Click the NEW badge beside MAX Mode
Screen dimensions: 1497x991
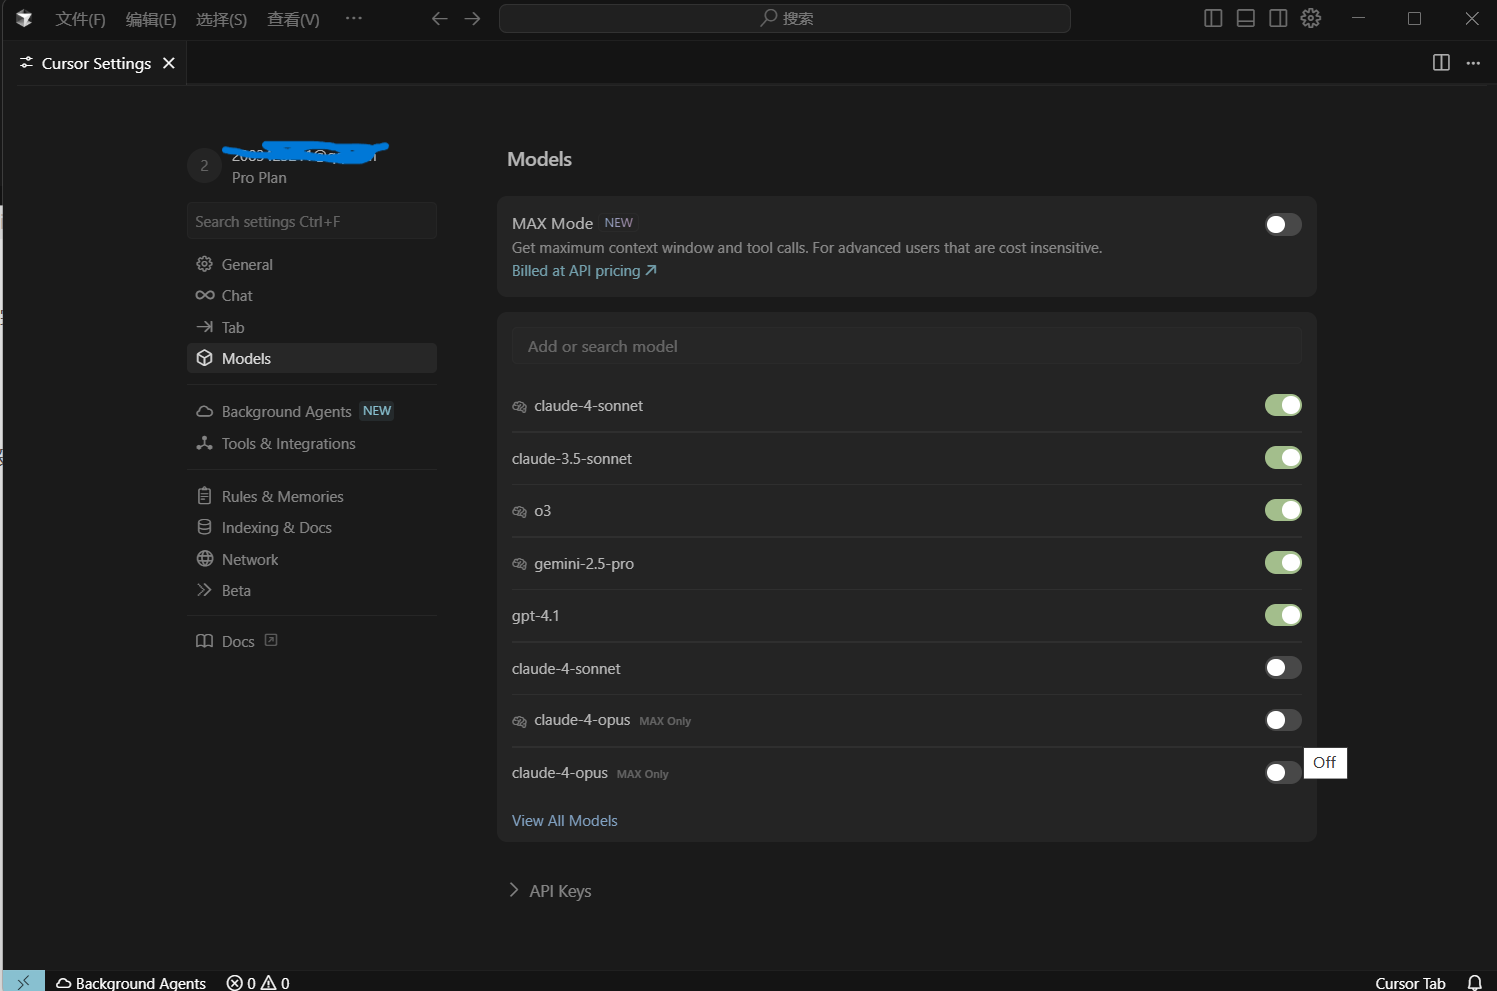619,223
